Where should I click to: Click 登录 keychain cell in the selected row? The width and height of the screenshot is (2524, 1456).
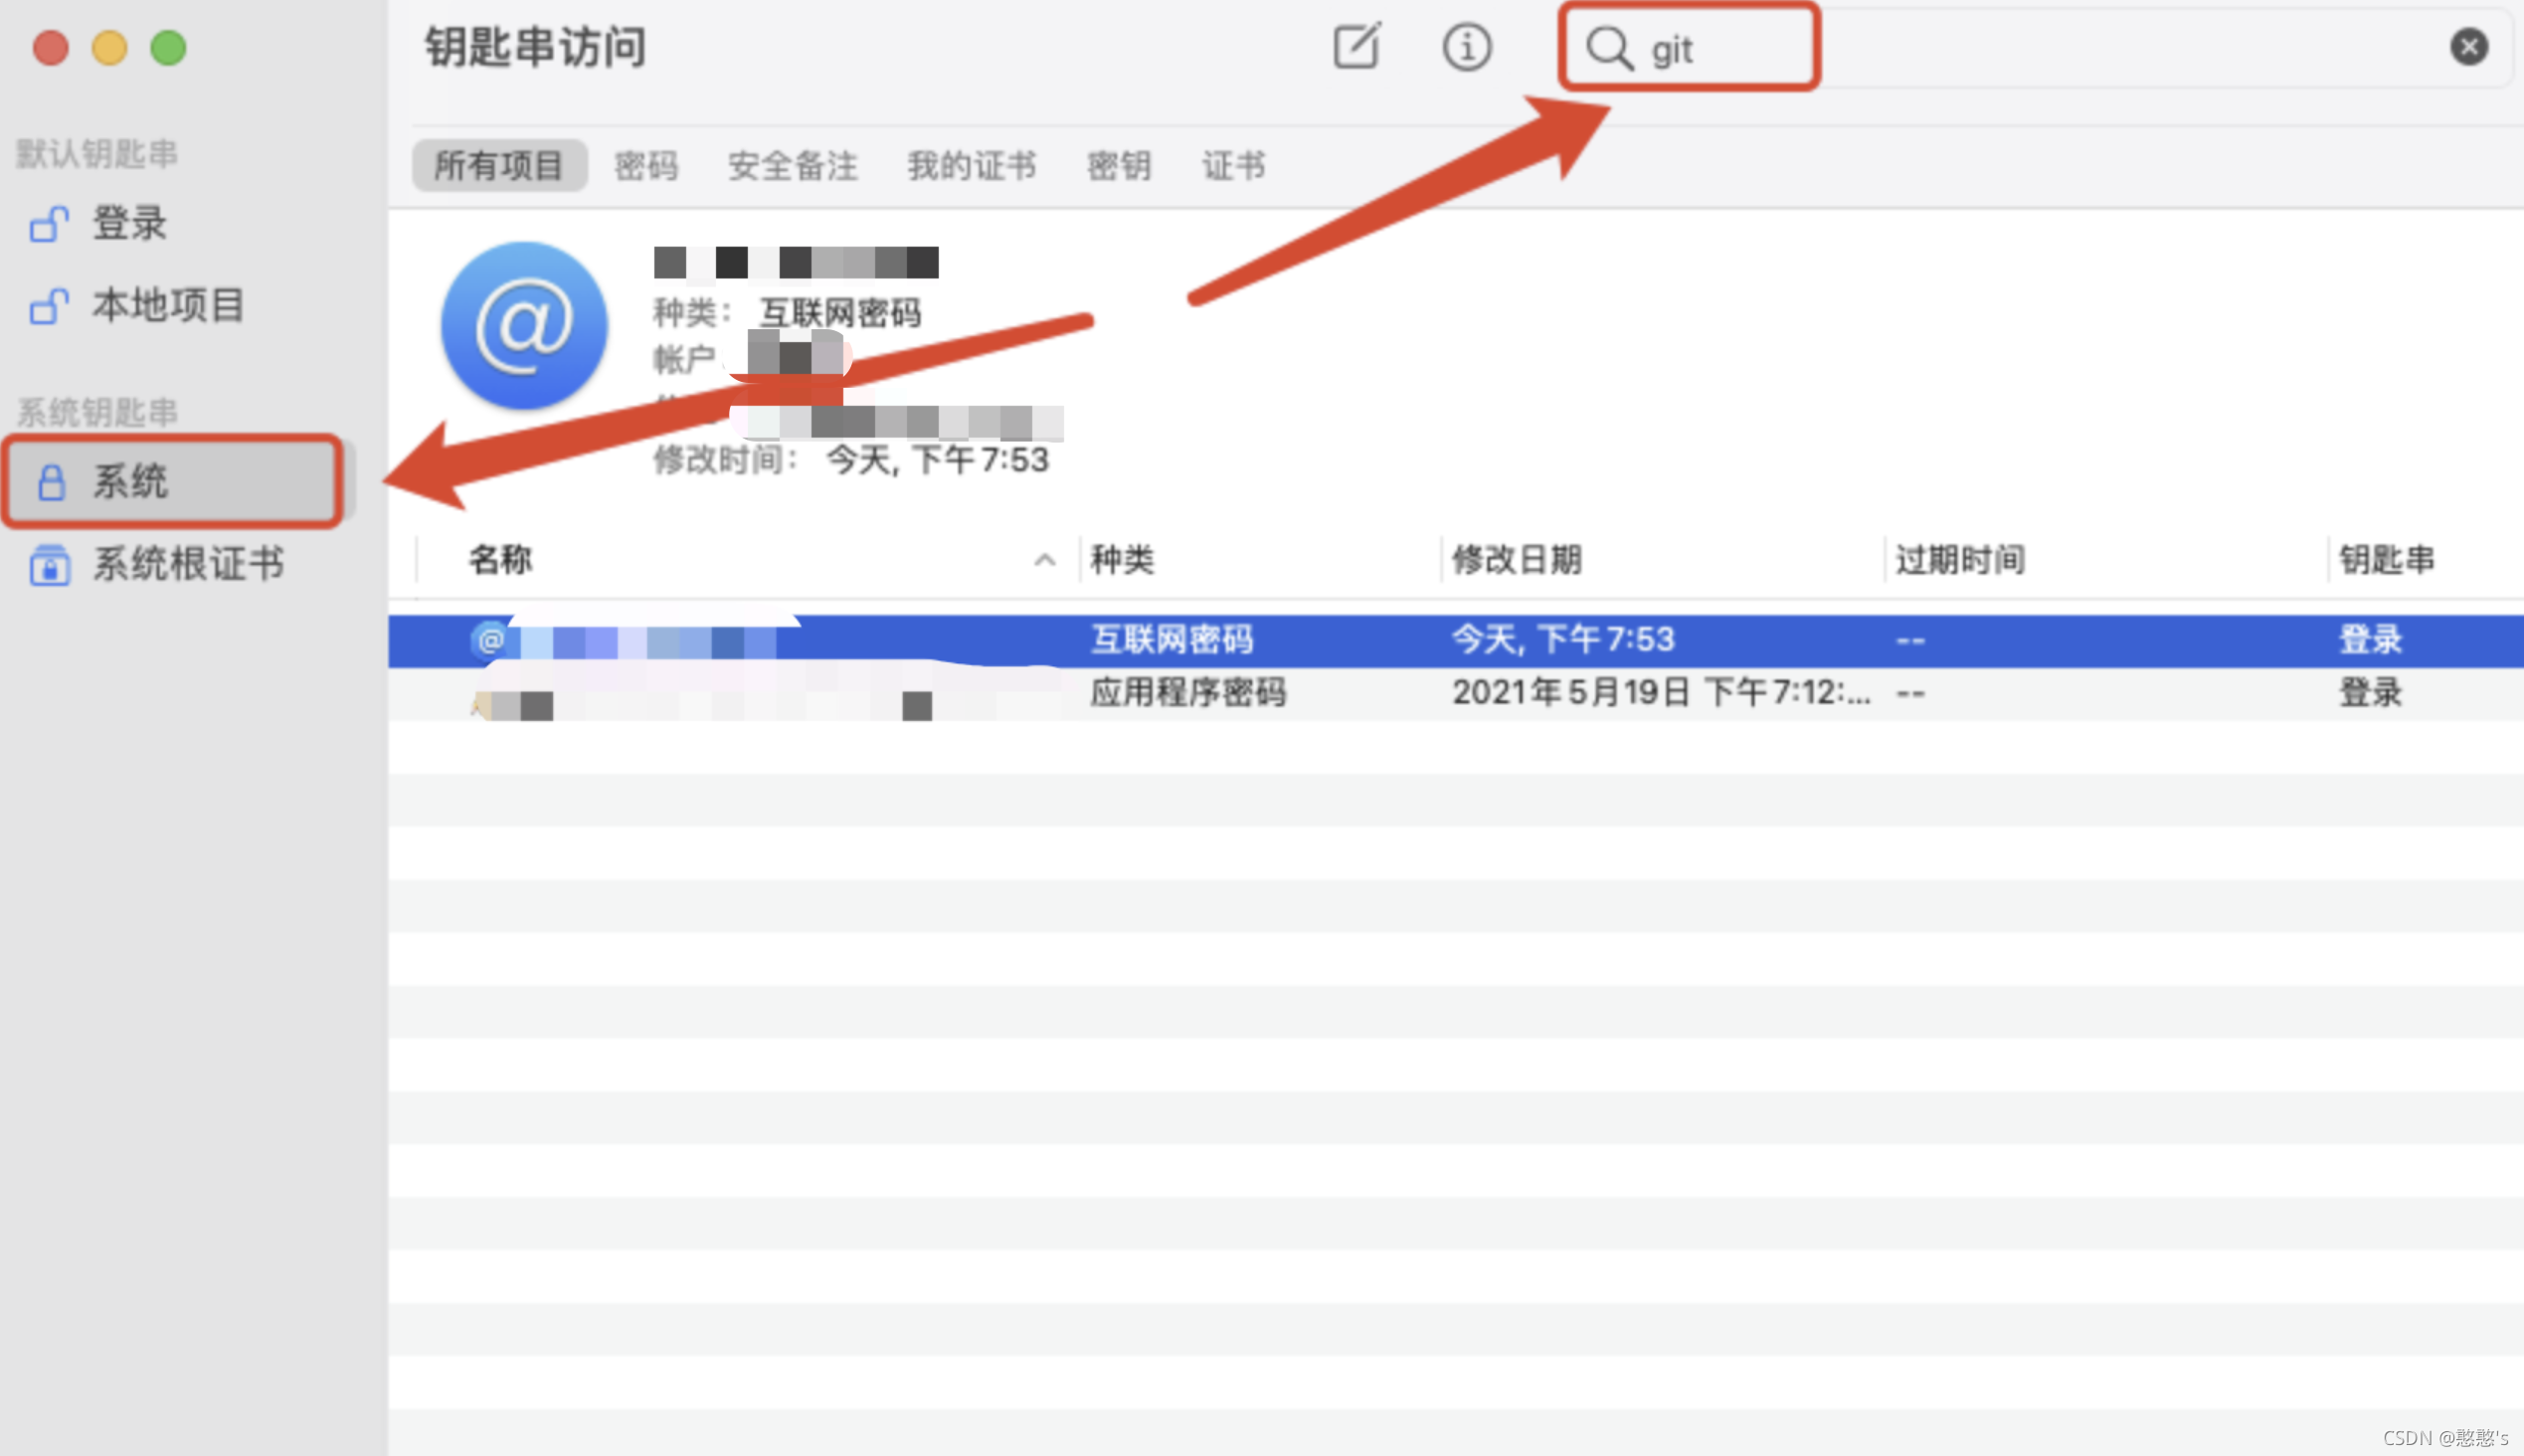2370,639
